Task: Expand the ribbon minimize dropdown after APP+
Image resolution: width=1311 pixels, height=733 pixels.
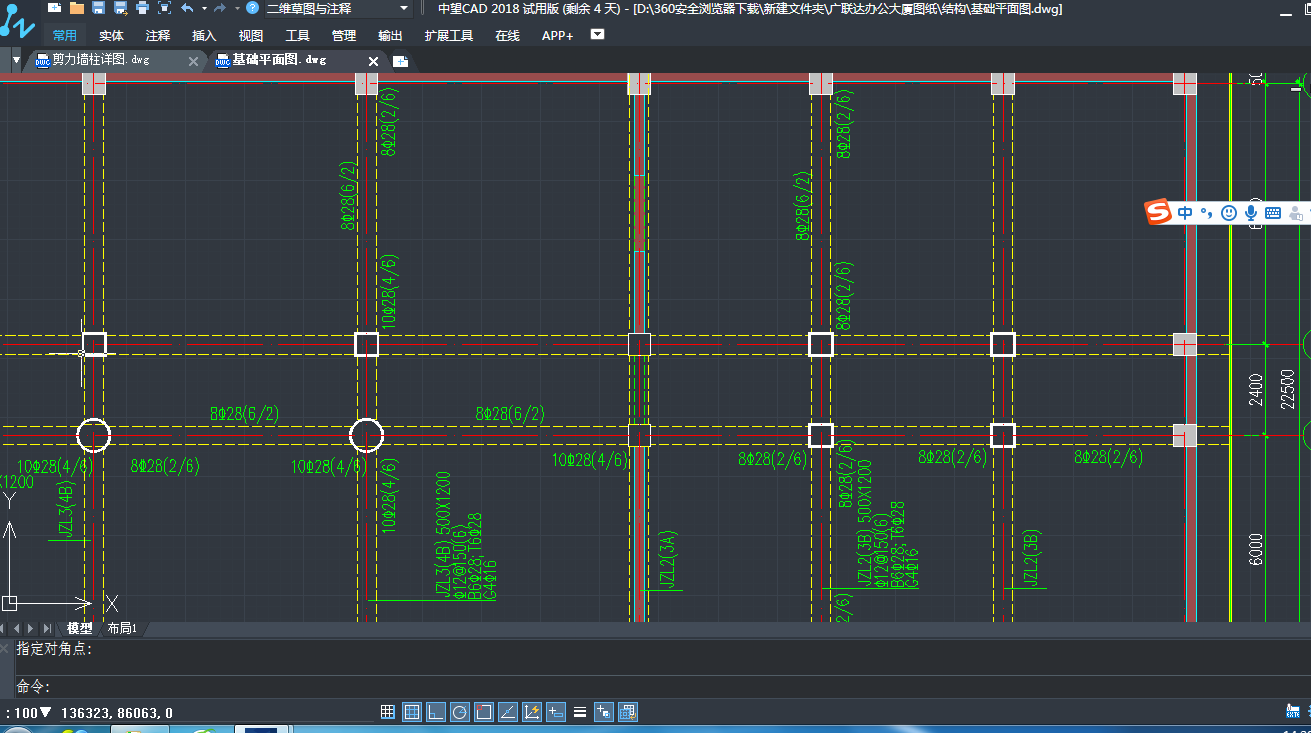Action: (598, 34)
